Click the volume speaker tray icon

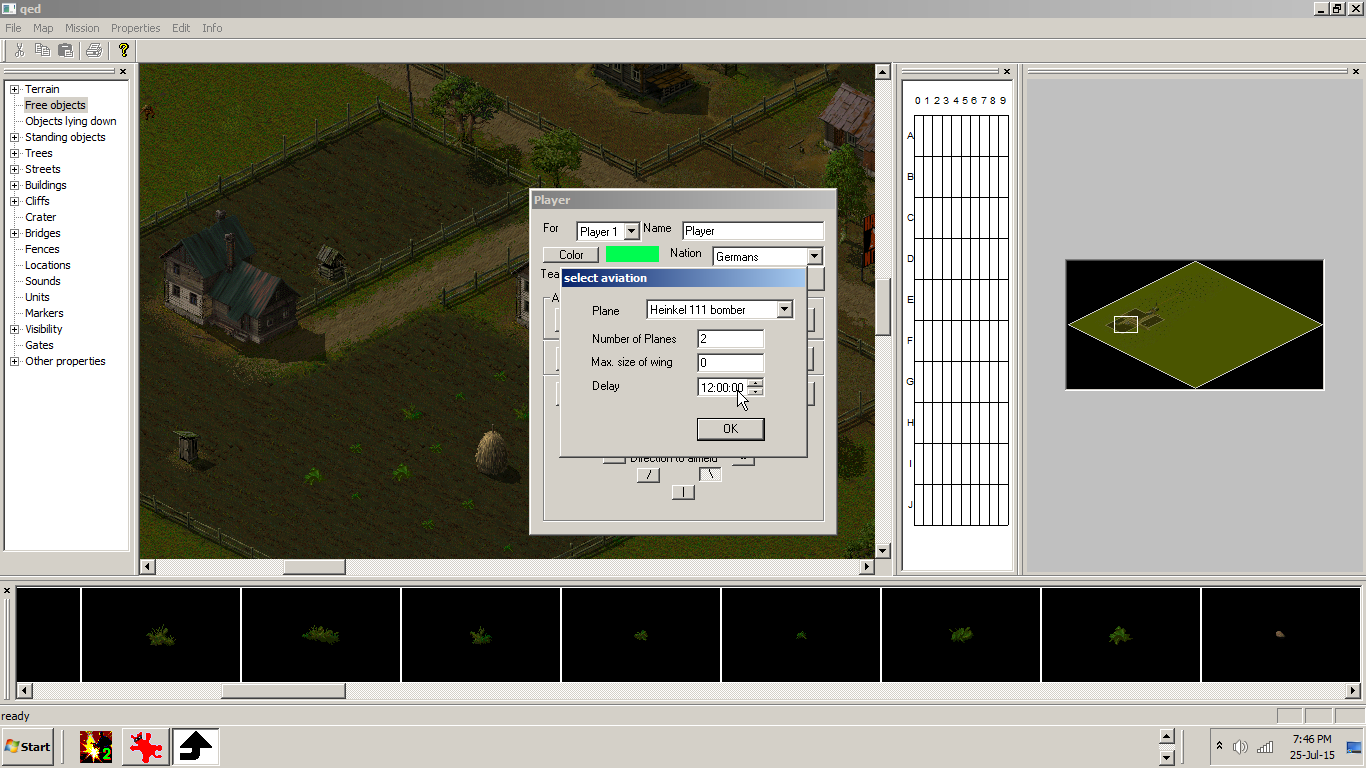(x=1241, y=747)
